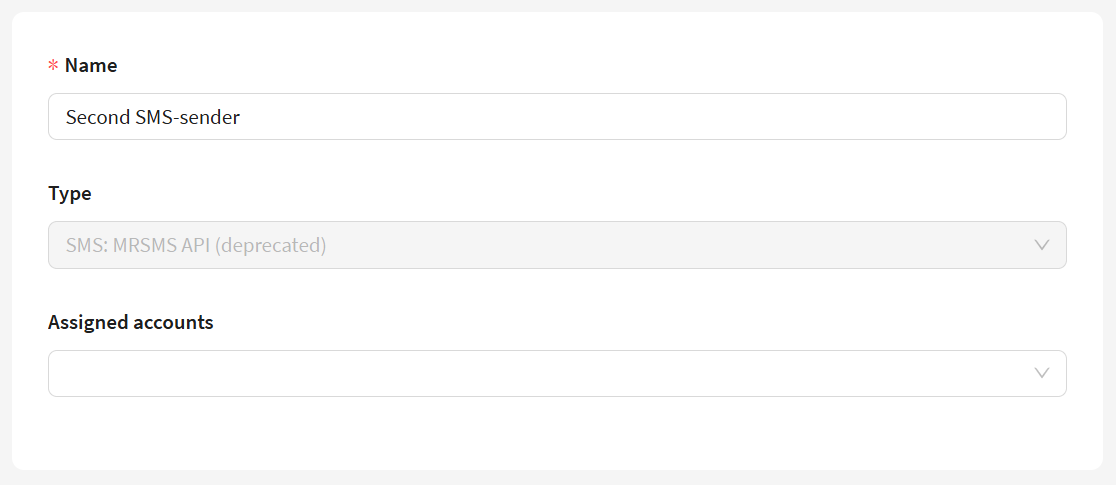Click the Type dropdown chevron arrow

coord(1041,245)
